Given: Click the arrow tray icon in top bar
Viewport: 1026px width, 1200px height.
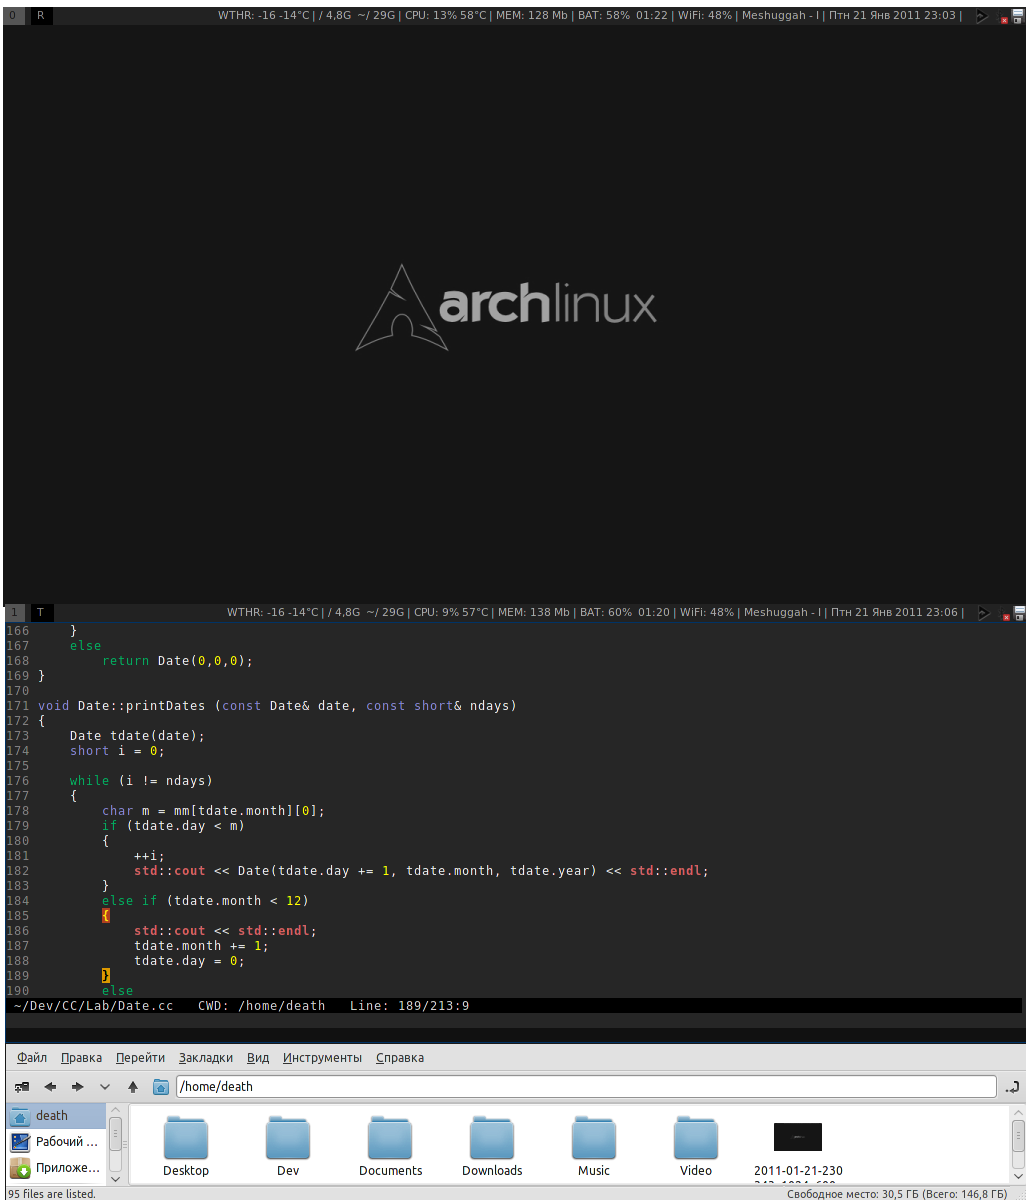Looking at the screenshot, I should click(983, 16).
